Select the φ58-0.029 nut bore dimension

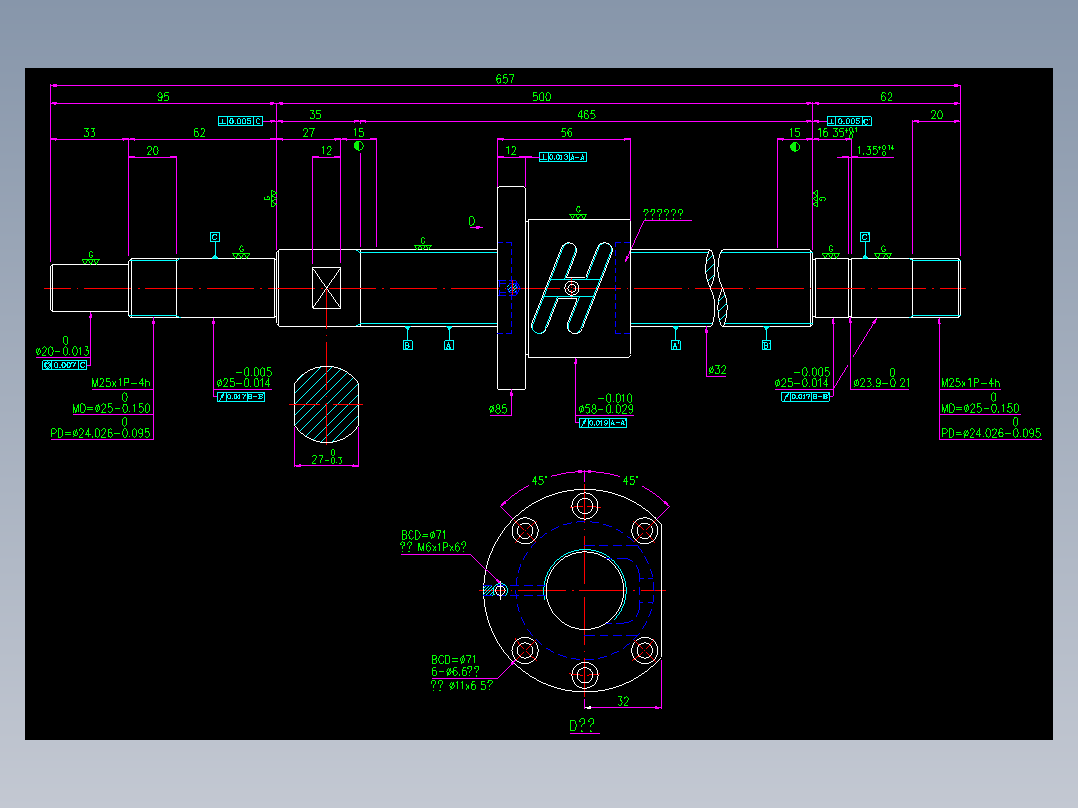pos(605,408)
